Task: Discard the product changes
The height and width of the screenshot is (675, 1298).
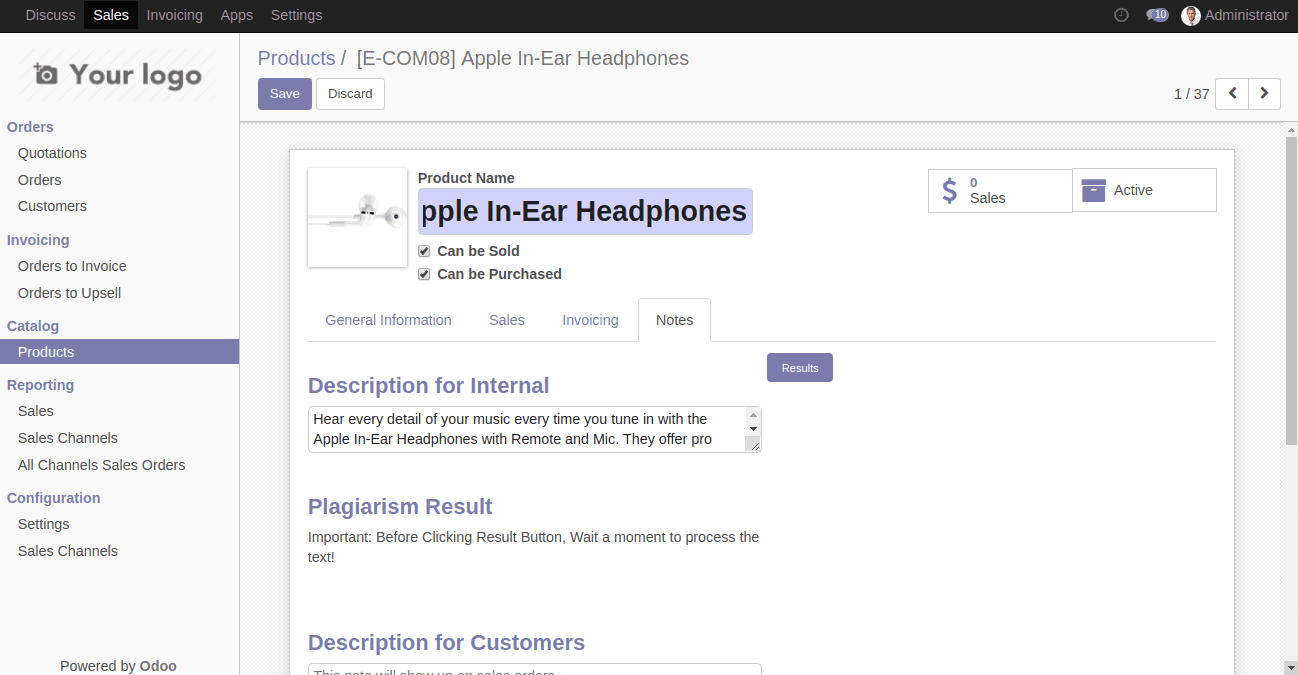Action: [x=350, y=93]
